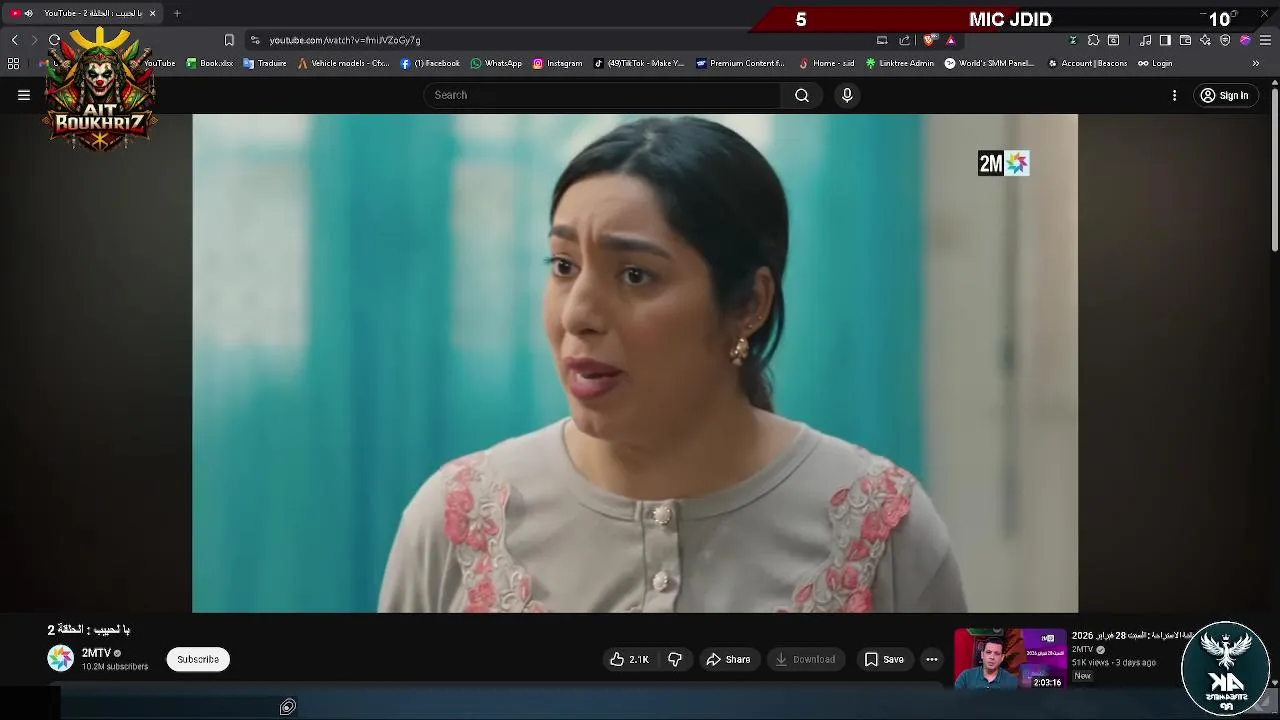Open the Login bookmark
1280x720 pixels.
point(1155,63)
